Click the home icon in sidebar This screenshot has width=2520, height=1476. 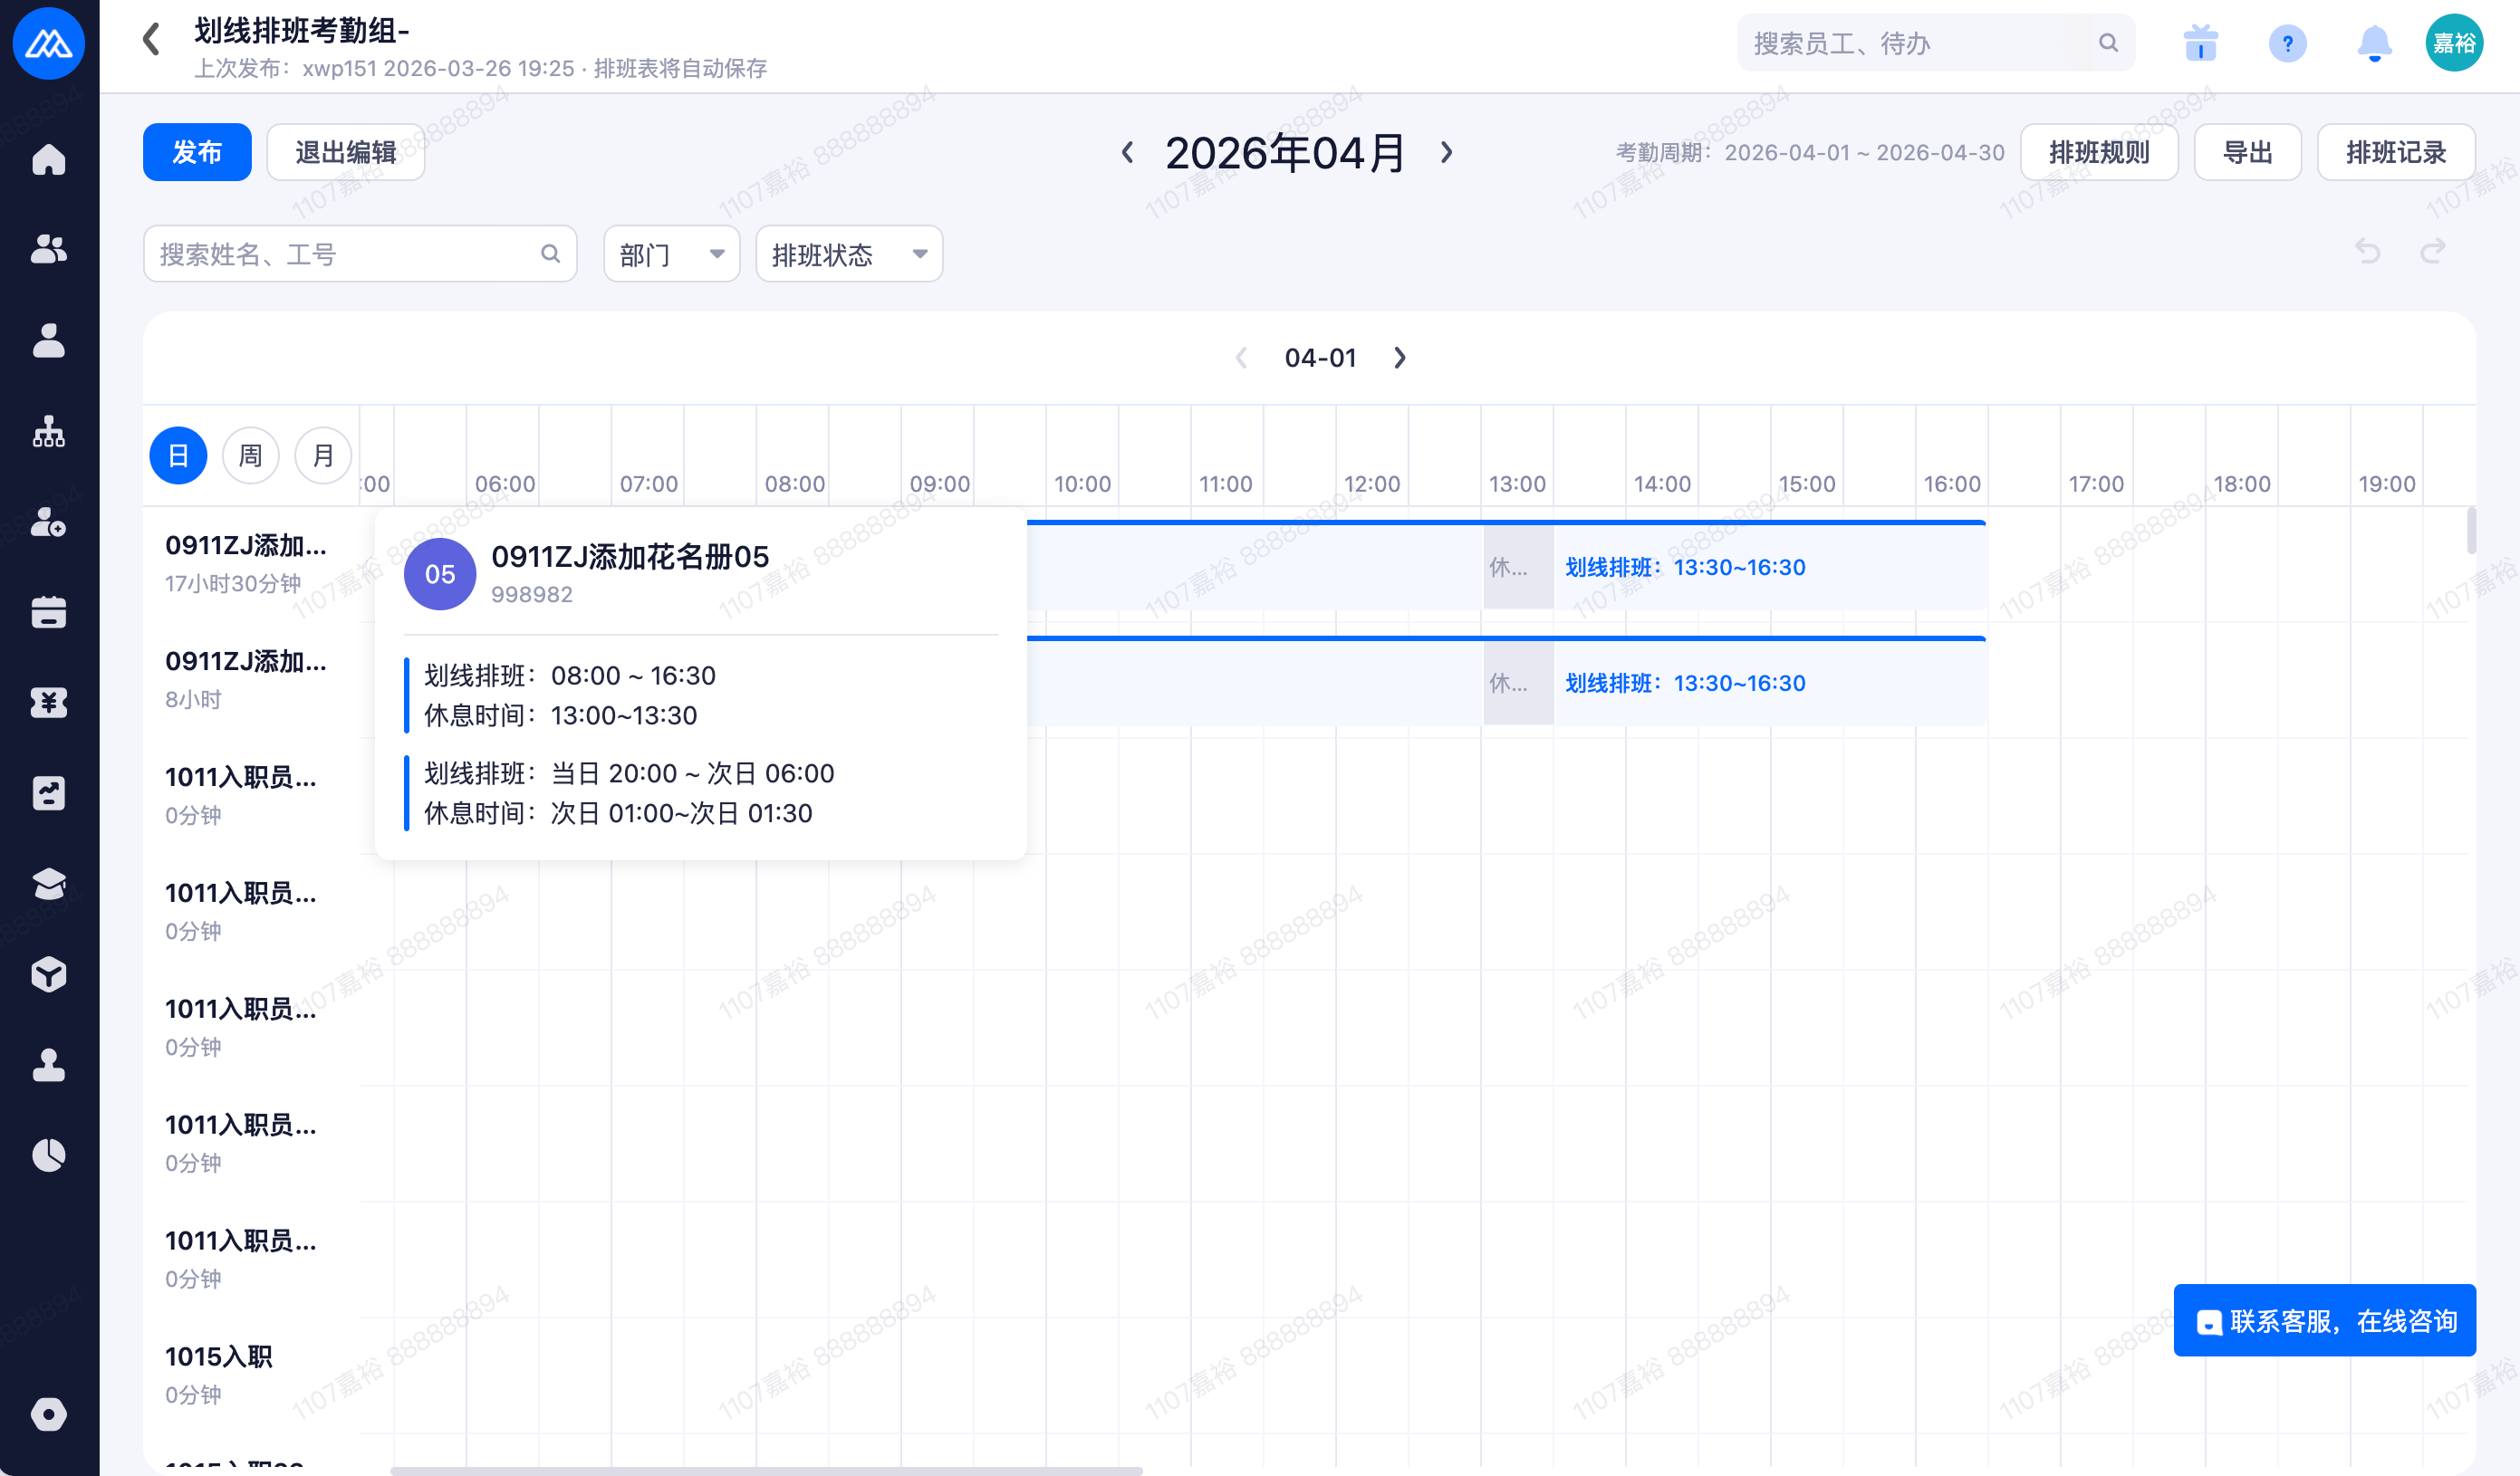48,159
